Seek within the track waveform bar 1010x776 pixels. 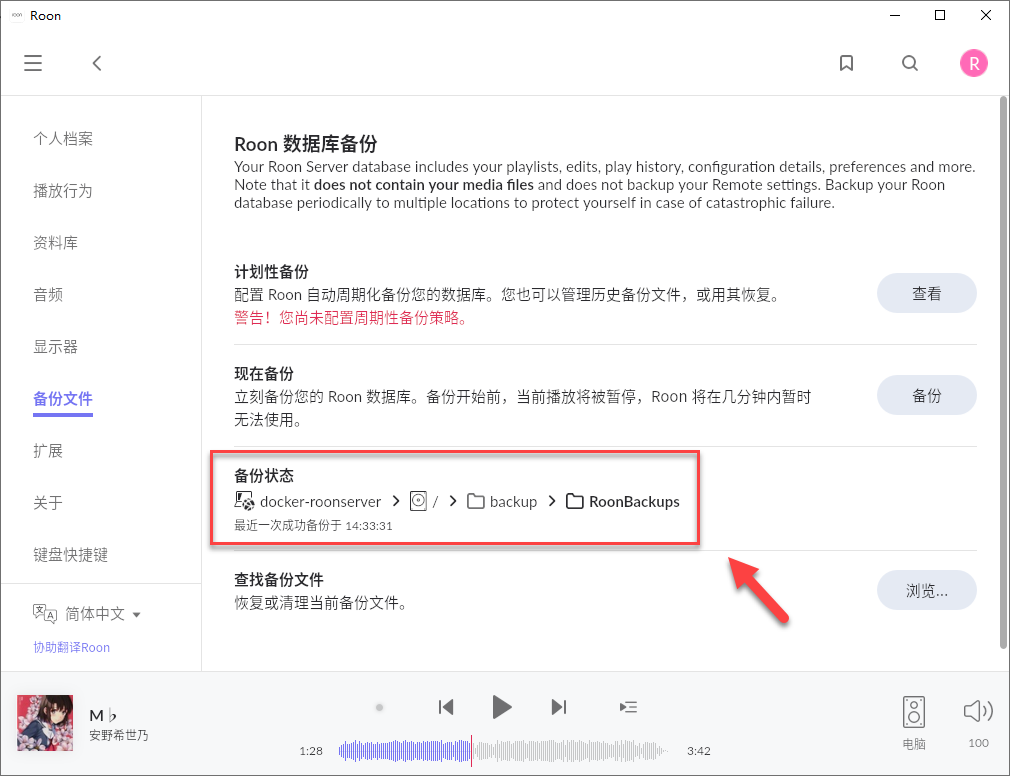(x=502, y=751)
